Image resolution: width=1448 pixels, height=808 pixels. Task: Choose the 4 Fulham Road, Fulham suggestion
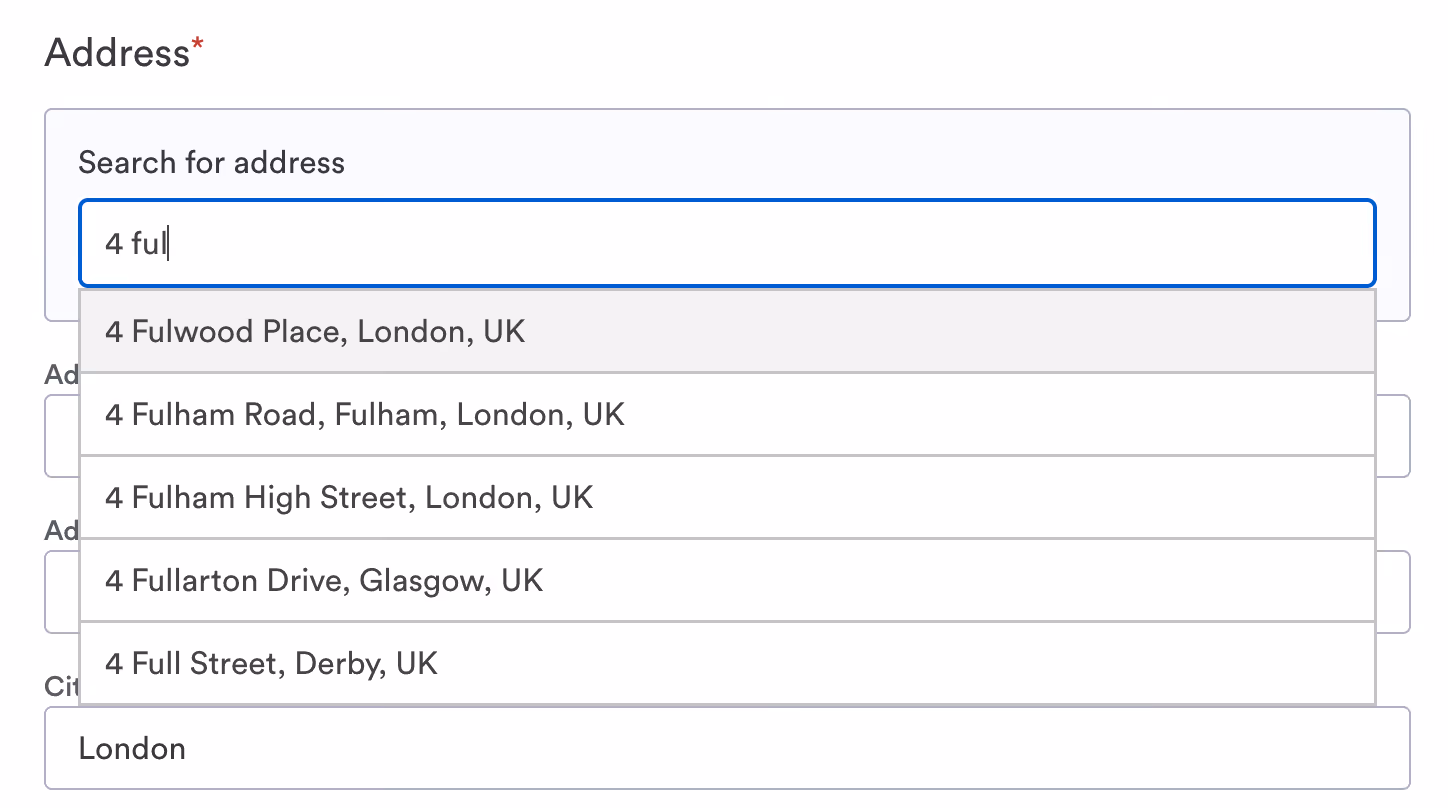pyautogui.click(x=364, y=414)
